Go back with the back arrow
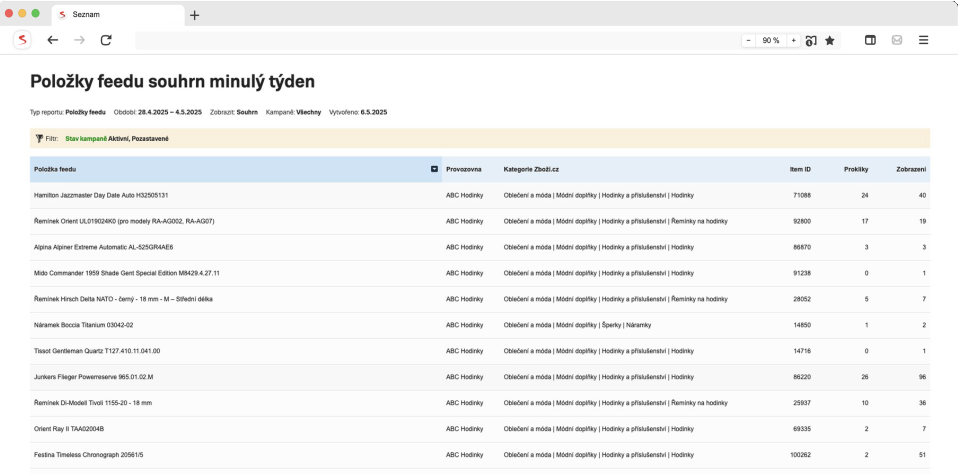This screenshot has height=474, width=958. click(53, 40)
